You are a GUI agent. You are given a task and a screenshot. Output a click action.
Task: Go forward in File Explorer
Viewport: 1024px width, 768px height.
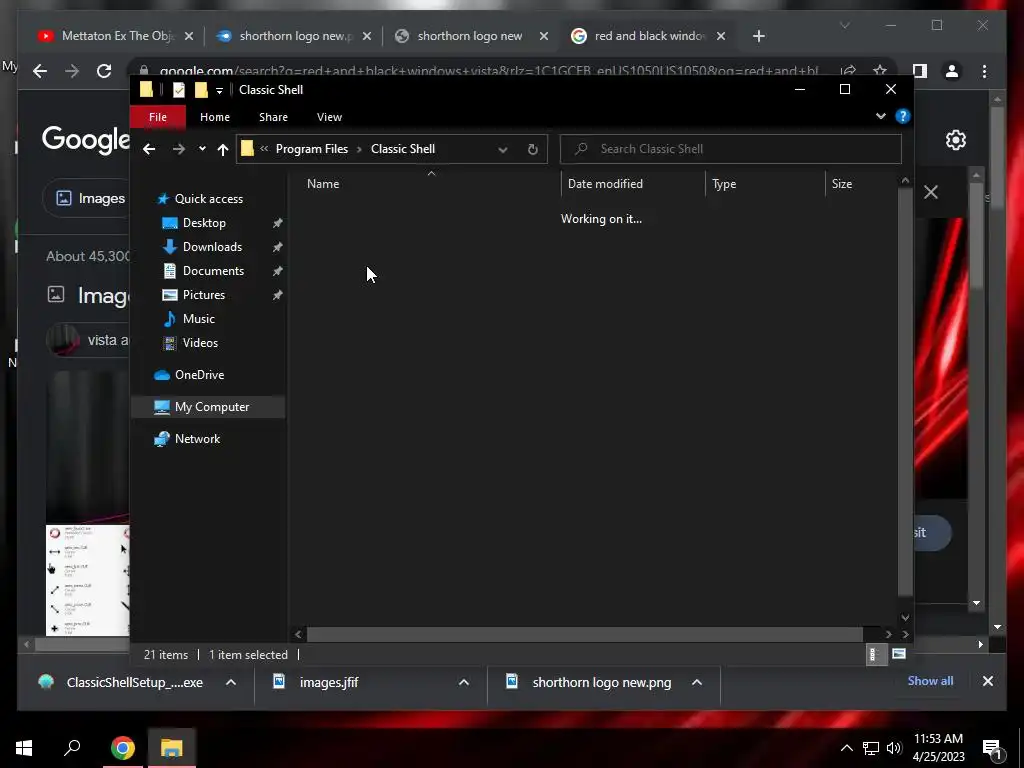(178, 149)
